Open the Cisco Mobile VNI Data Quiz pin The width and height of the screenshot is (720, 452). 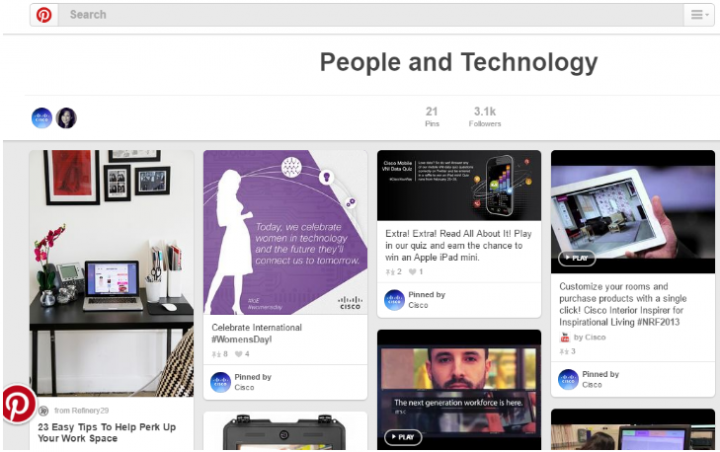point(459,185)
